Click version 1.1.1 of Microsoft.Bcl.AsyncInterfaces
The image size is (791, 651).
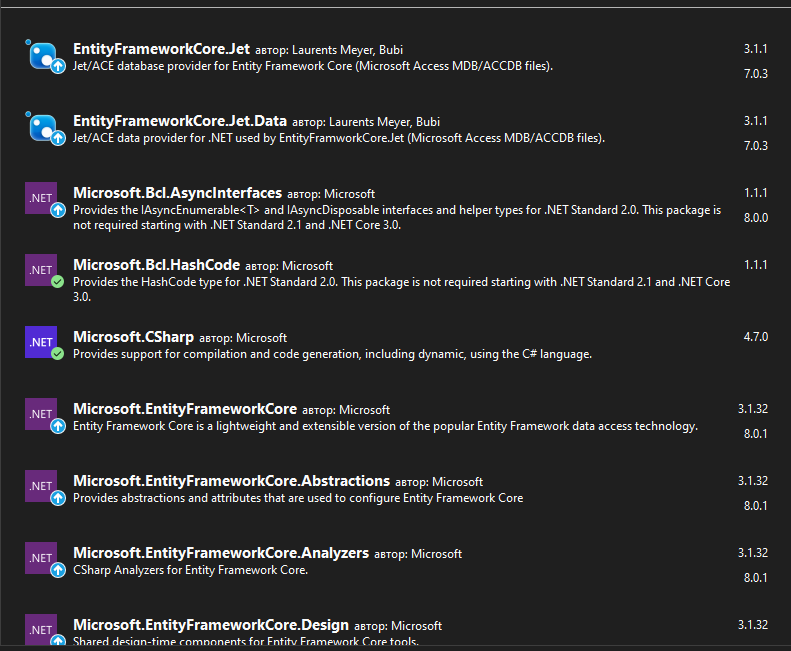coord(756,193)
